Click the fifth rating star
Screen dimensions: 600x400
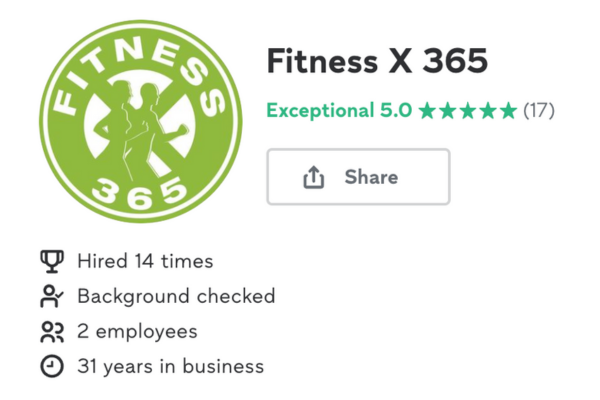508,110
